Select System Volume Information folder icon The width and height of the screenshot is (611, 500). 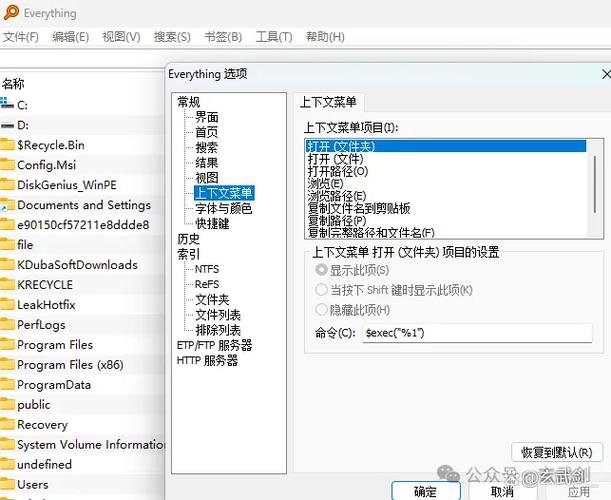coord(7,445)
